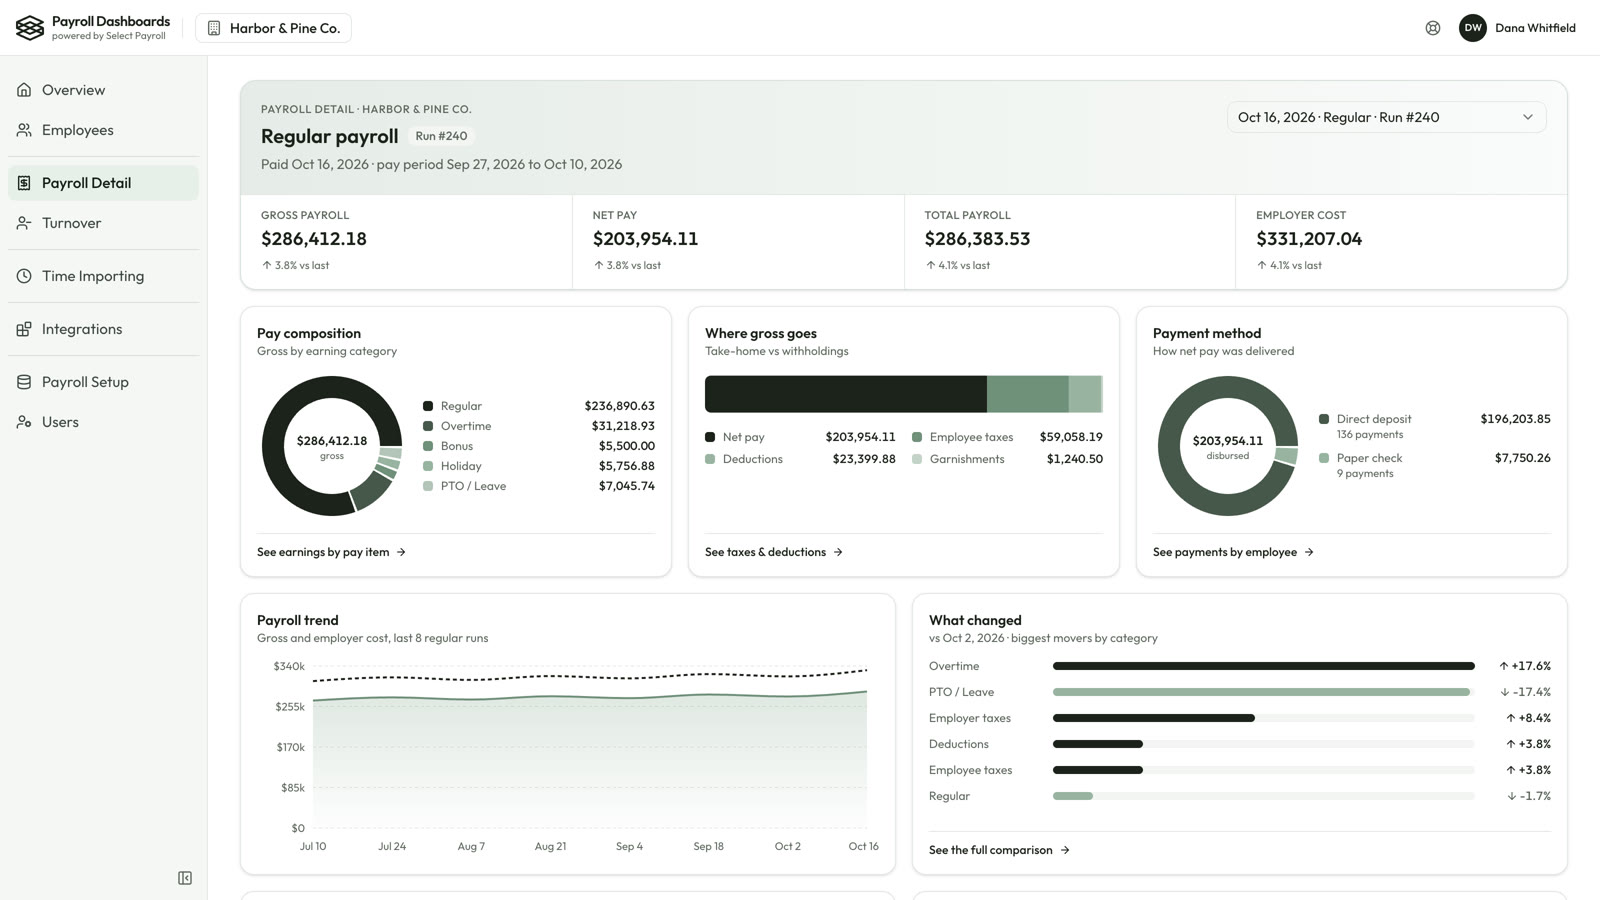
Task: Click the Payroll Dashboards logo icon
Action: click(30, 28)
